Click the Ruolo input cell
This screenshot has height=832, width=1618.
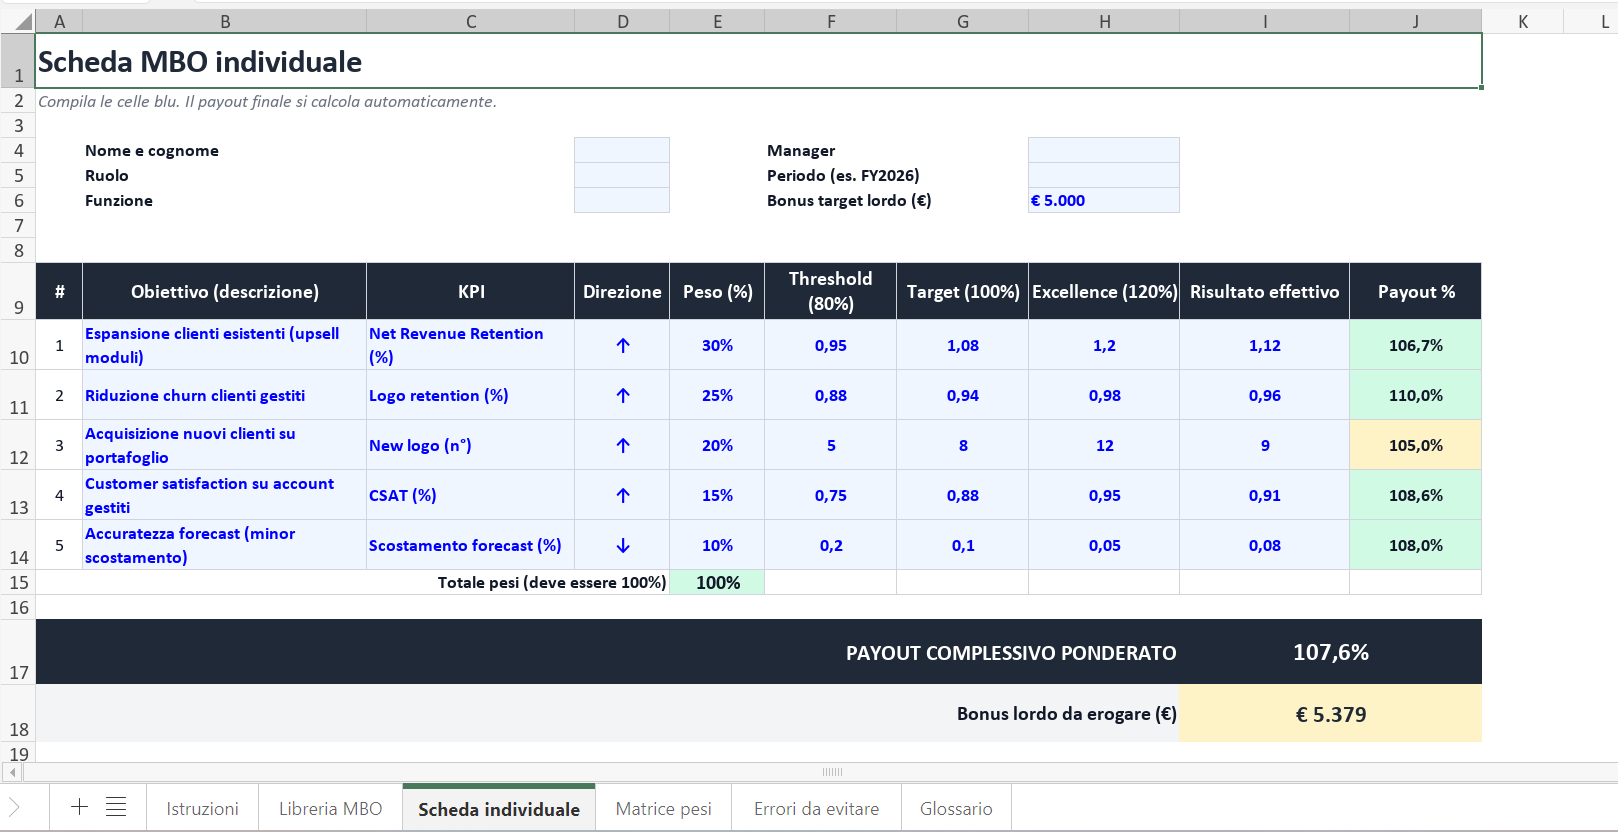pos(622,175)
